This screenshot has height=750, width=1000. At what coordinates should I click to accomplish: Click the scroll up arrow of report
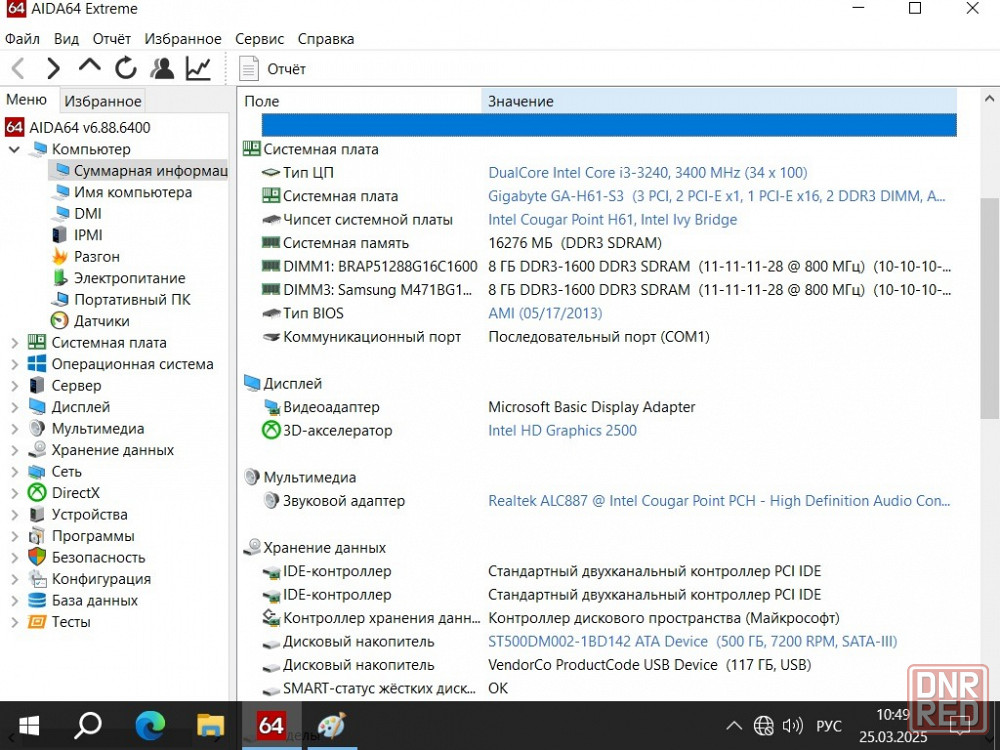(989, 99)
